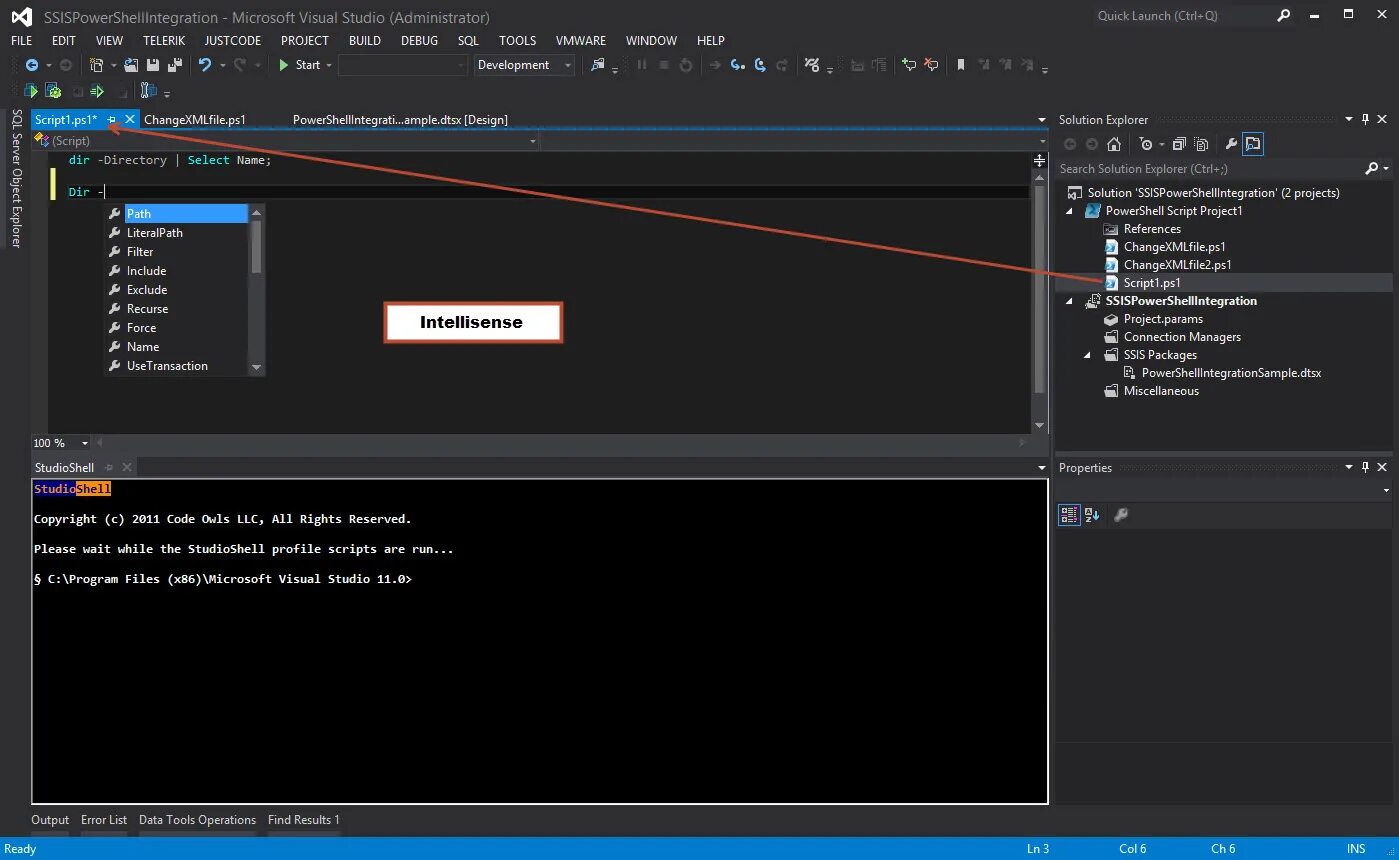Toggle Preview Selected Items in Solution Explorer

pyautogui.click(x=1253, y=144)
